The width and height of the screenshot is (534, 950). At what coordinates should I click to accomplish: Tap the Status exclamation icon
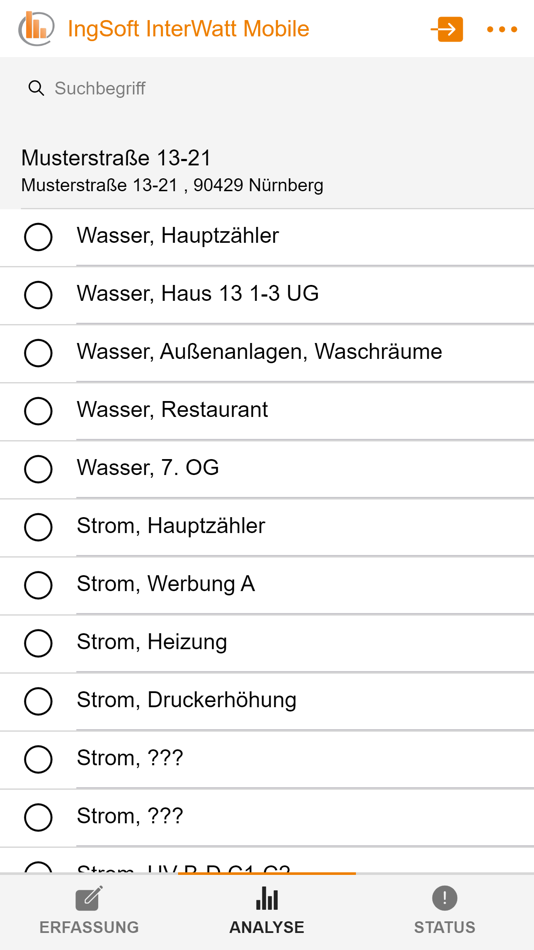[444, 897]
